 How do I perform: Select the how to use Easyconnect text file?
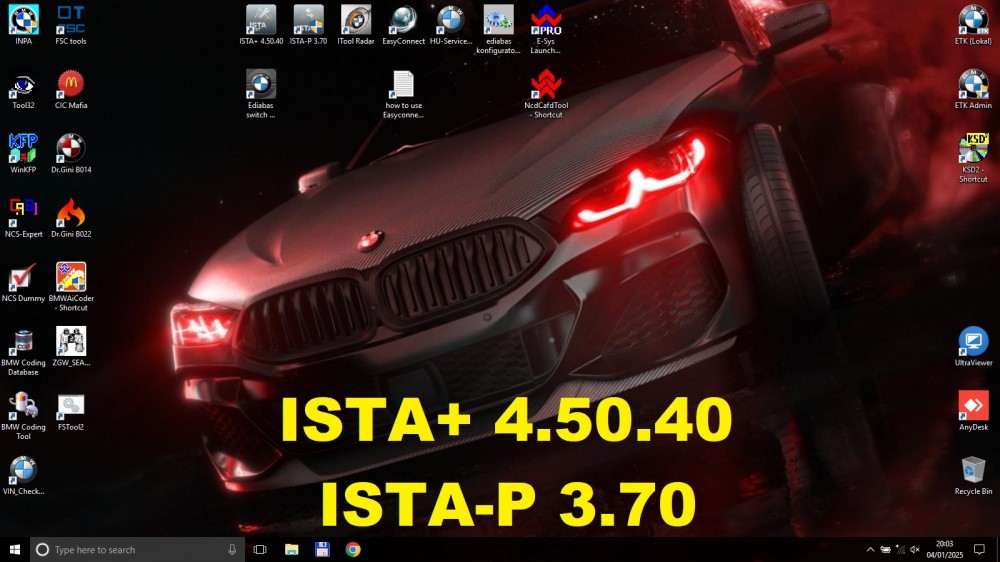pos(403,93)
